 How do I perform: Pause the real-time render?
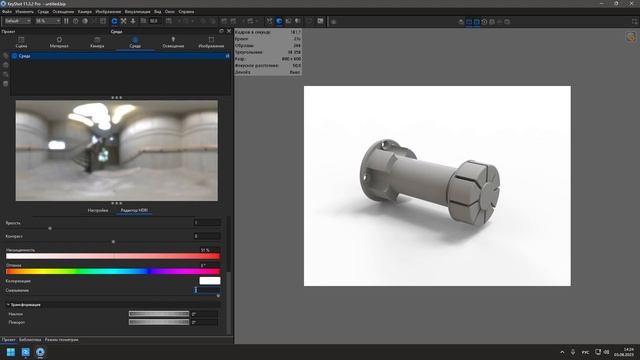[66, 21]
